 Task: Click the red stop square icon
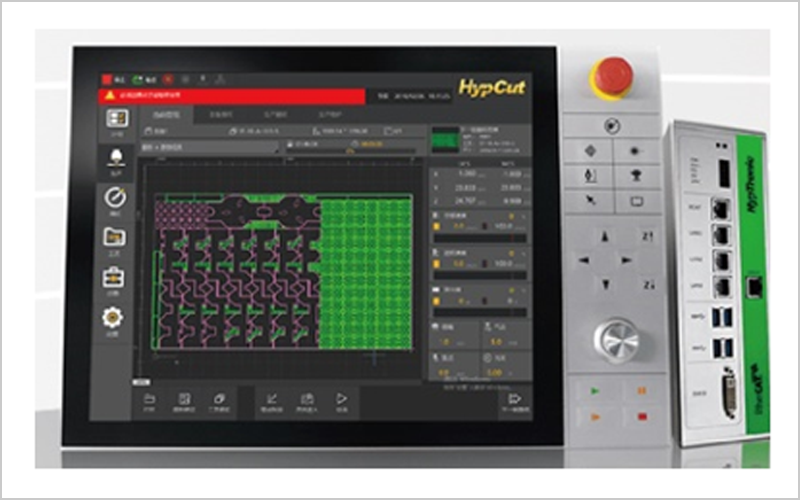[x=107, y=80]
